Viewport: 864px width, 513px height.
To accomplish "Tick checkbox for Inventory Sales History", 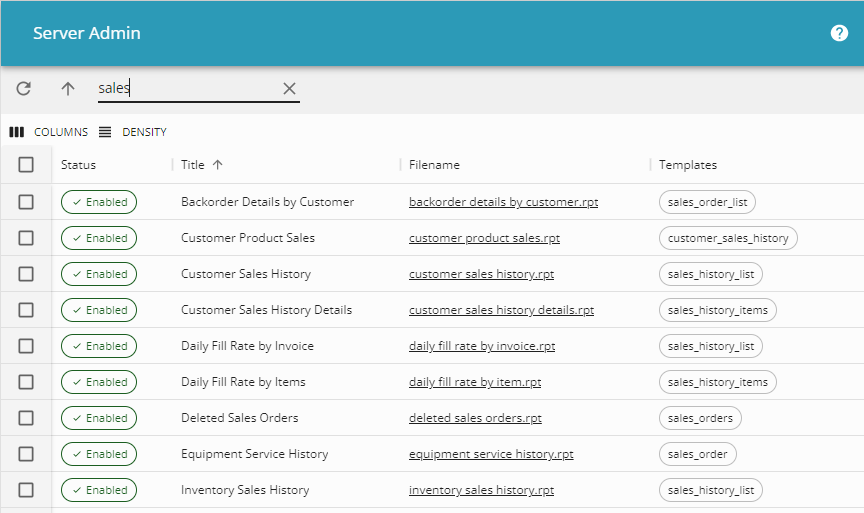I will coord(26,490).
